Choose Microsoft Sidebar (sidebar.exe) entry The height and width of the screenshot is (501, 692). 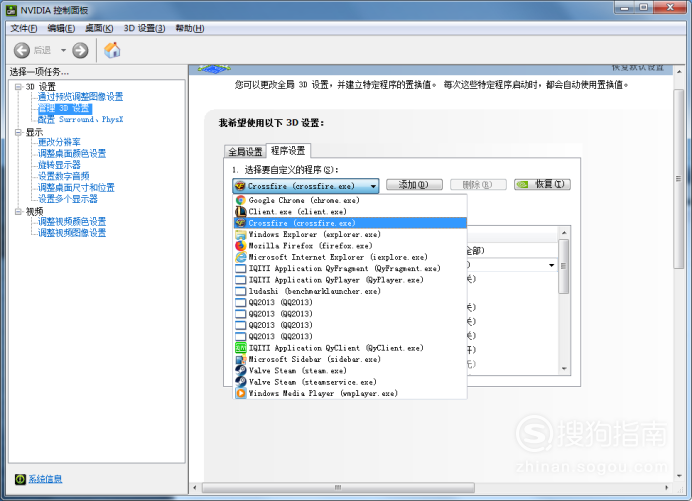click(350, 359)
